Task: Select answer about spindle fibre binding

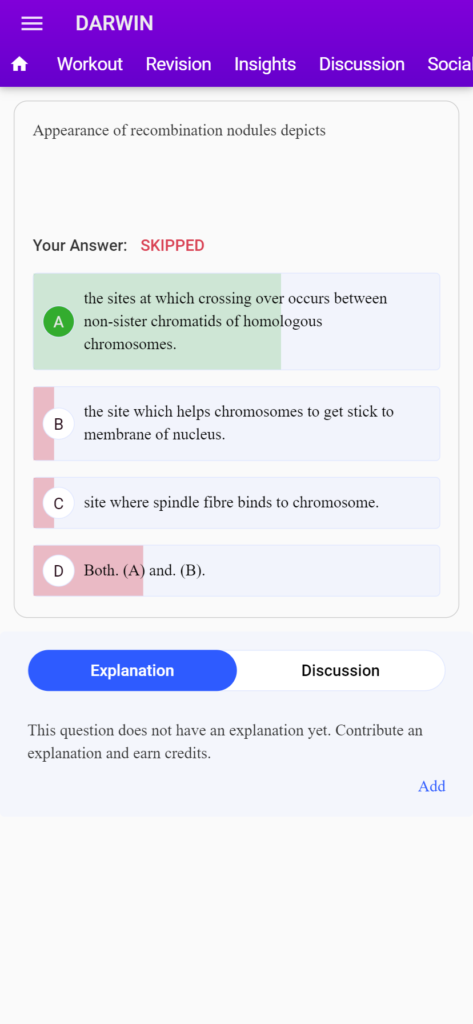Action: coord(236,503)
